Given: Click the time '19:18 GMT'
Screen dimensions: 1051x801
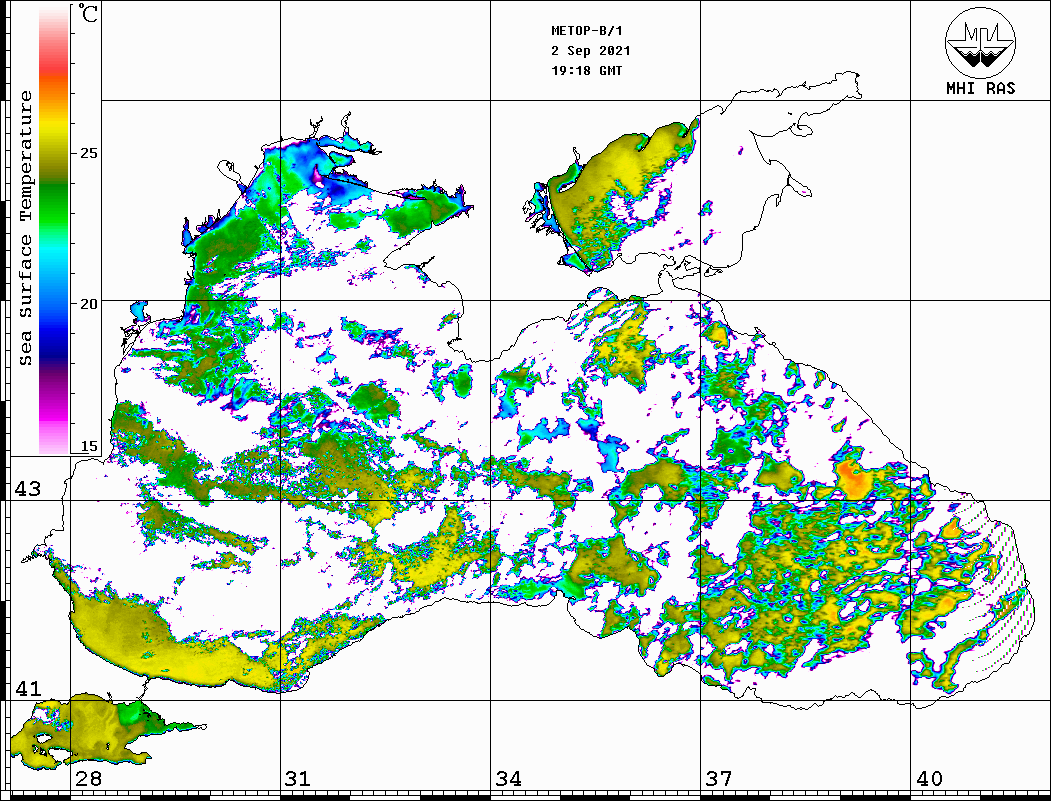Looking at the screenshot, I should point(586,70).
